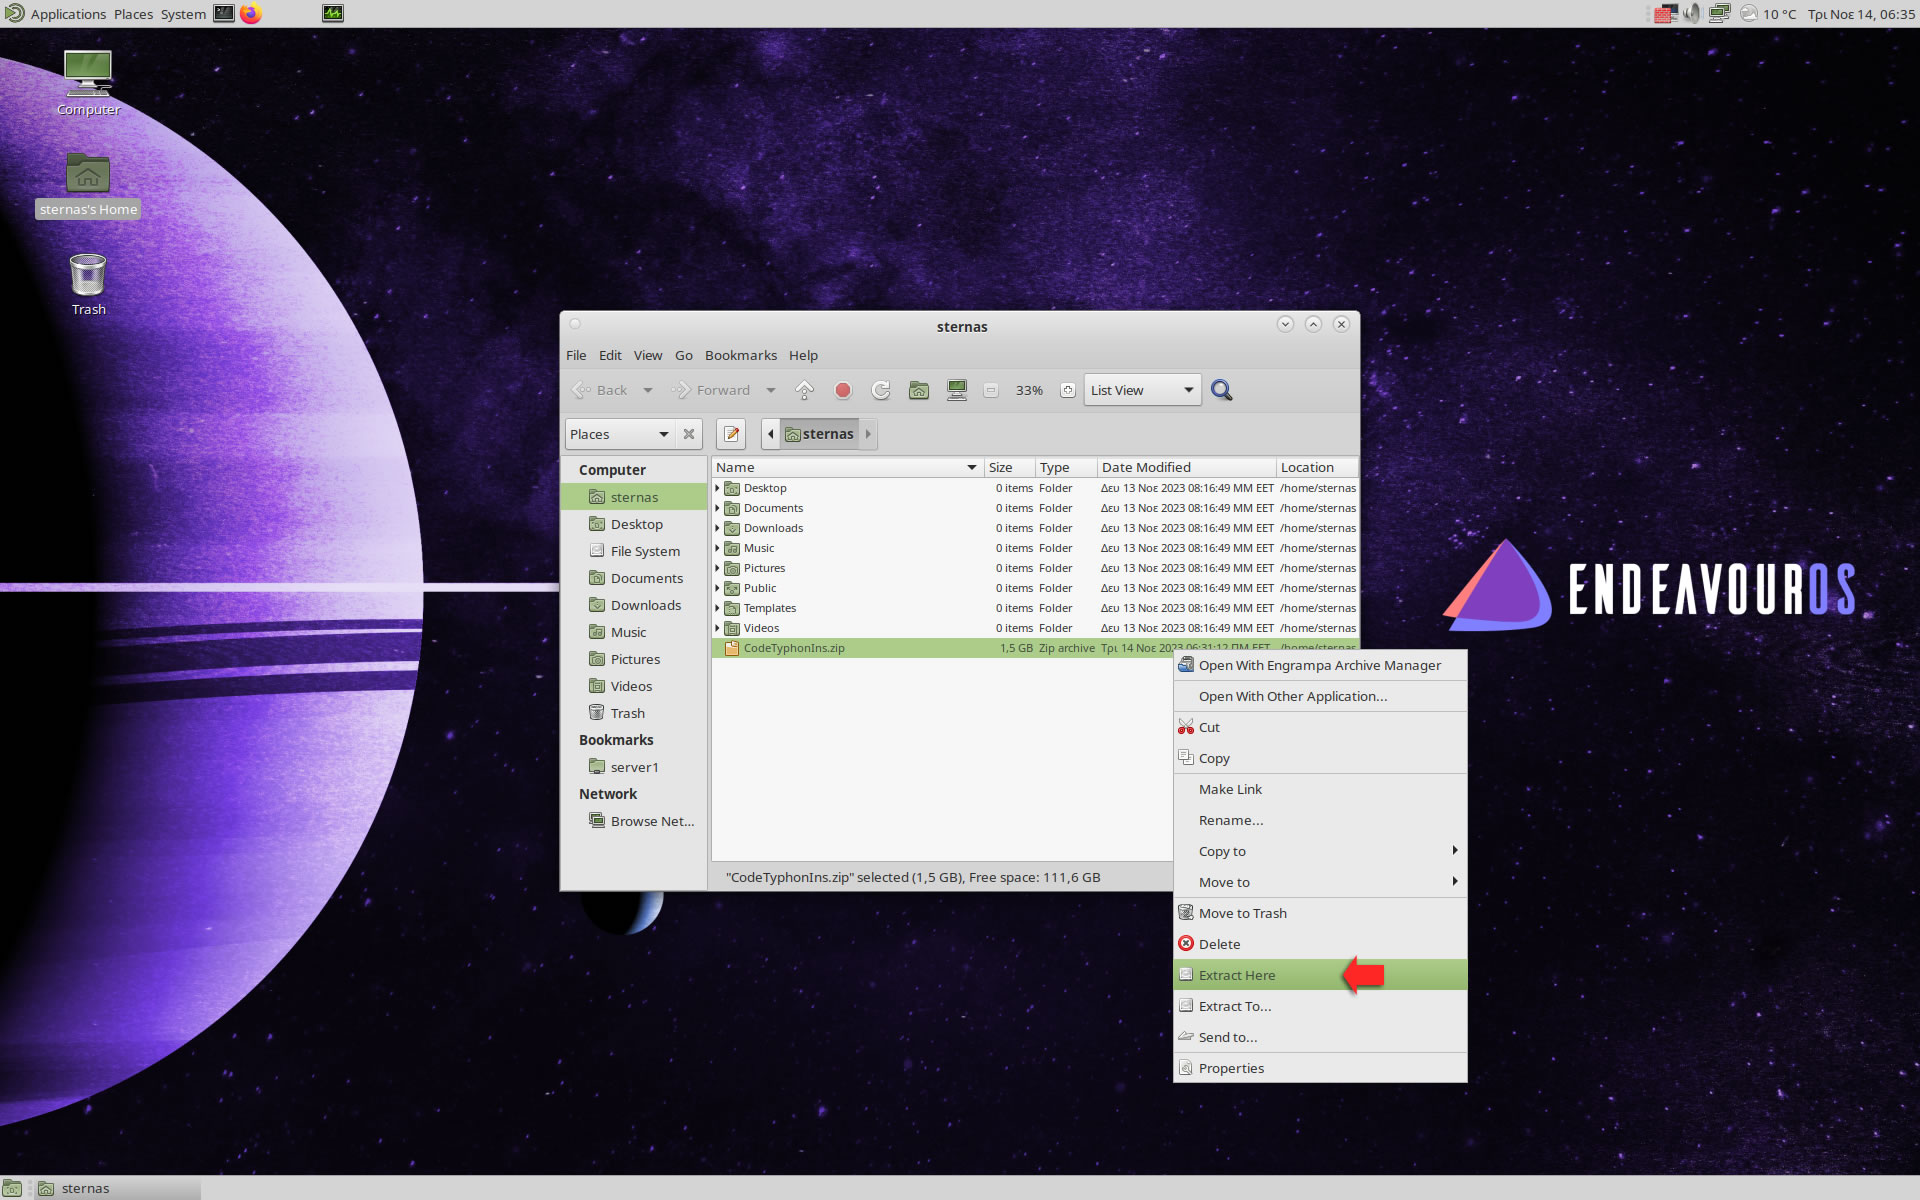This screenshot has height=1200, width=1920.
Task: Open the Places side pane dropdown
Action: (619, 434)
